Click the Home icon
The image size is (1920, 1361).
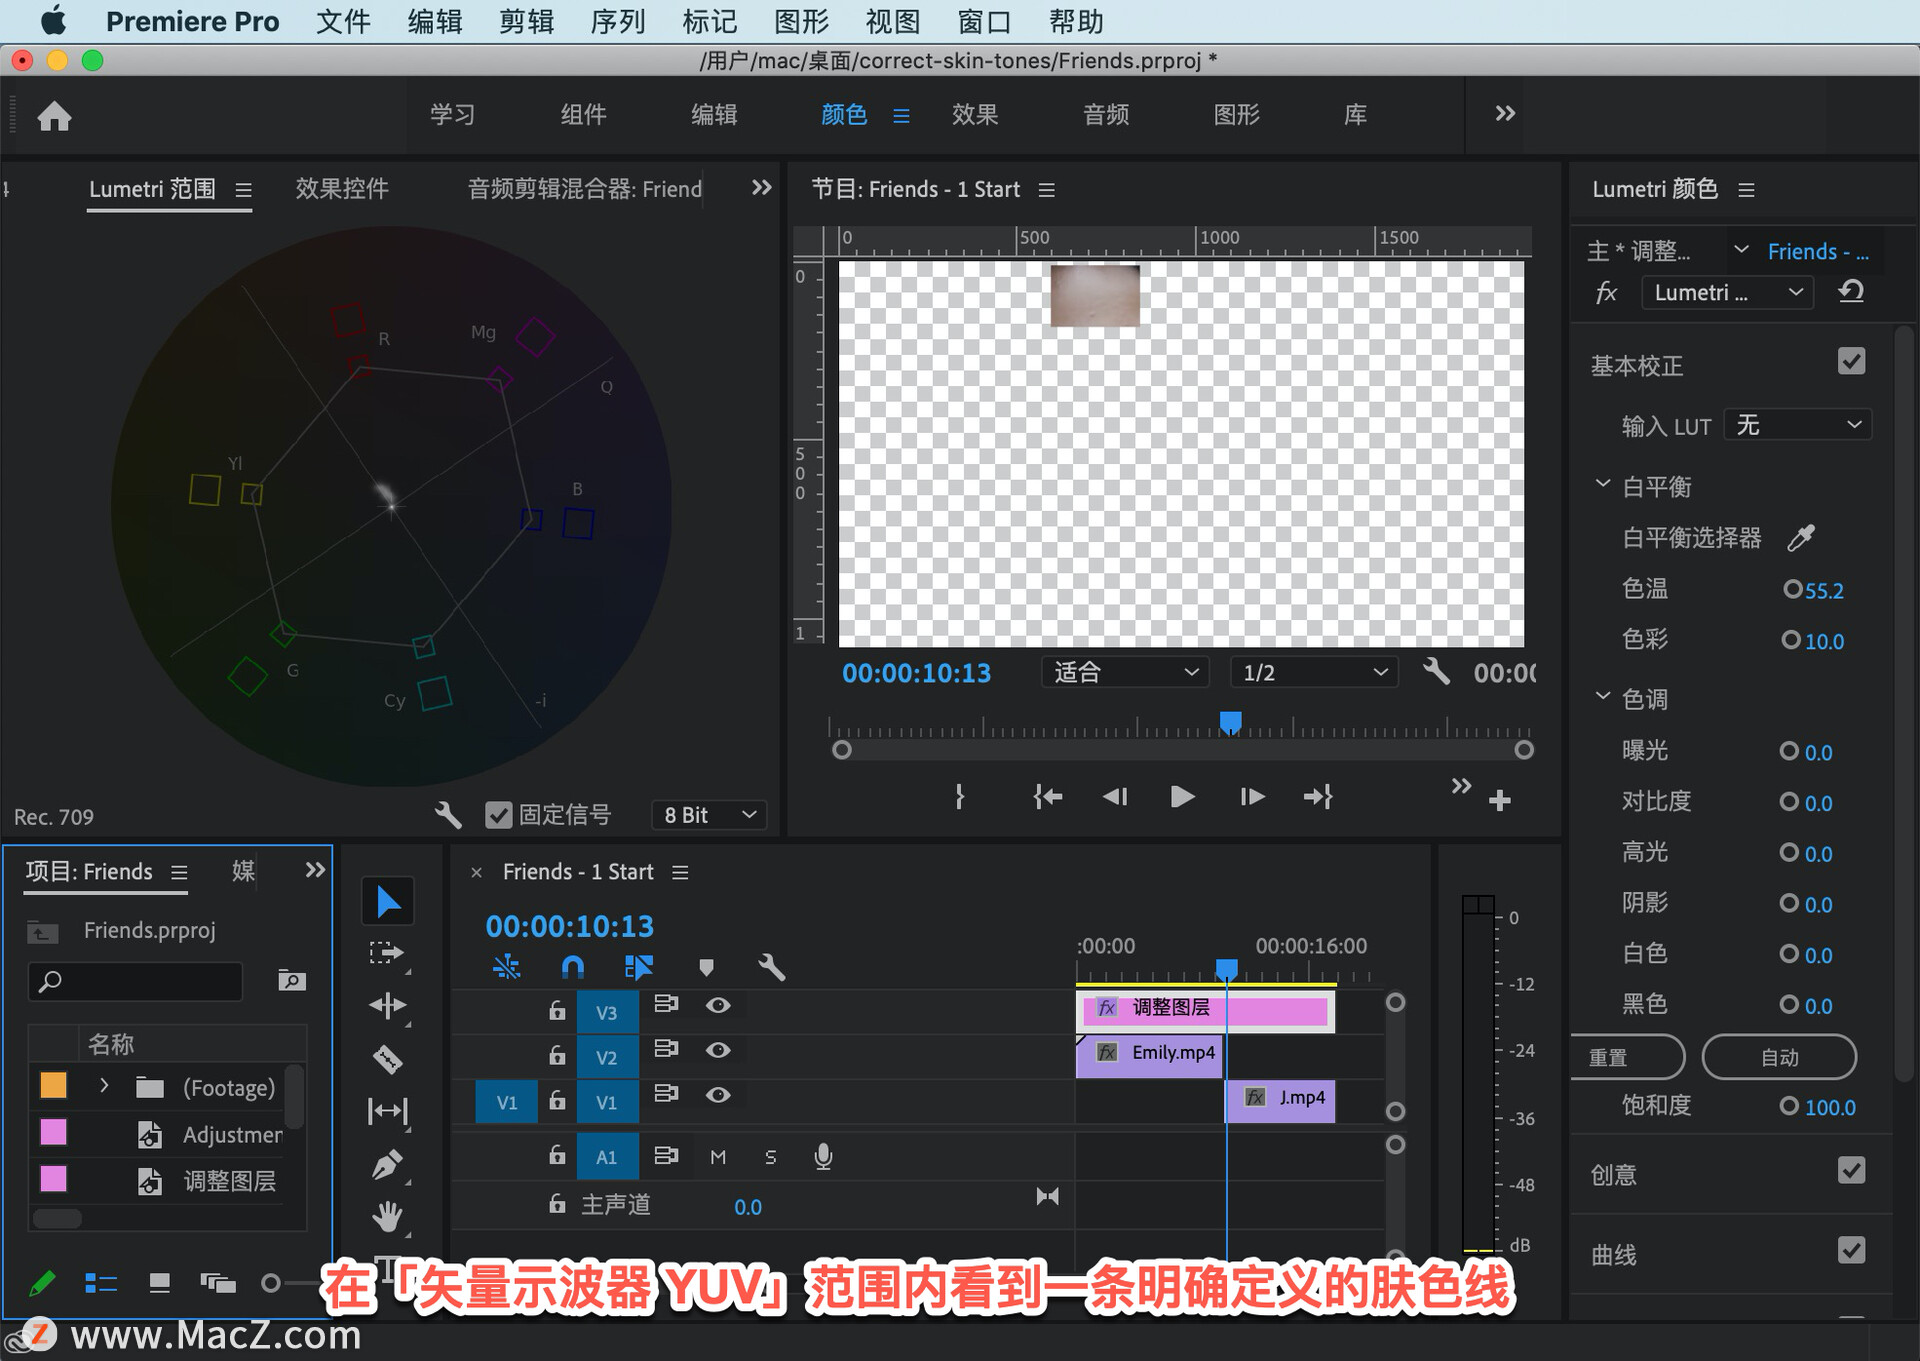(x=55, y=116)
